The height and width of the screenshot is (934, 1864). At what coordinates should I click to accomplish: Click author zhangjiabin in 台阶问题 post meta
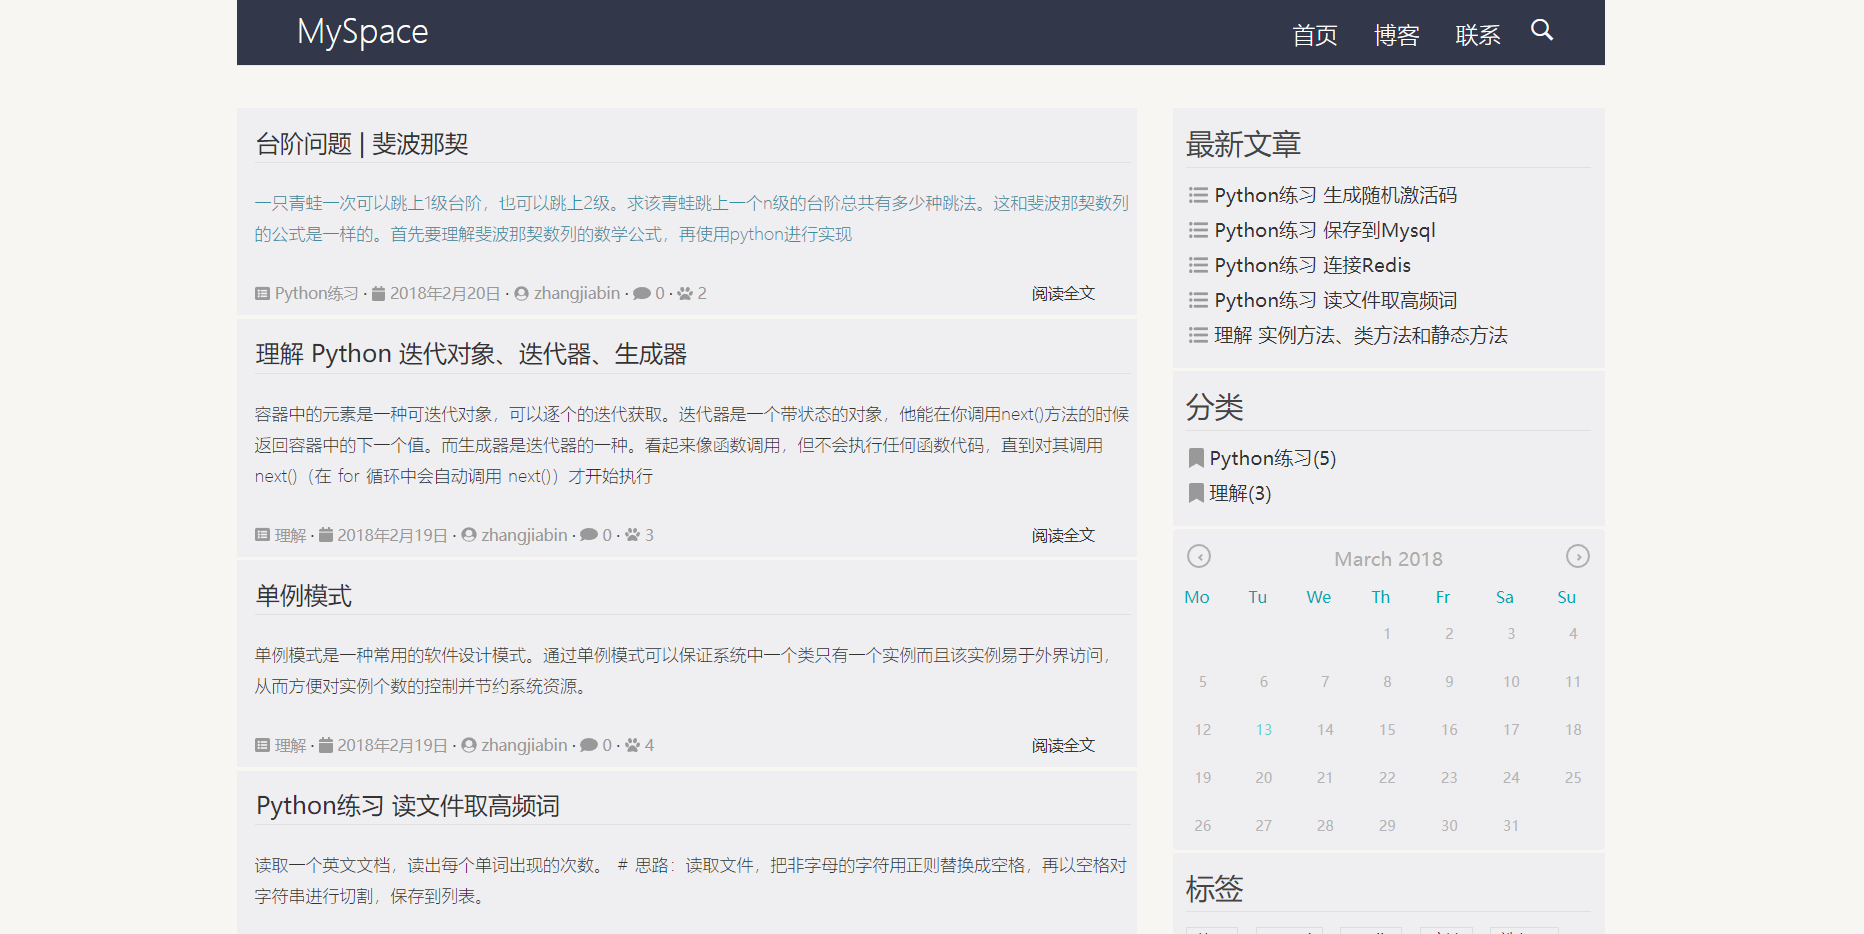[x=577, y=293]
